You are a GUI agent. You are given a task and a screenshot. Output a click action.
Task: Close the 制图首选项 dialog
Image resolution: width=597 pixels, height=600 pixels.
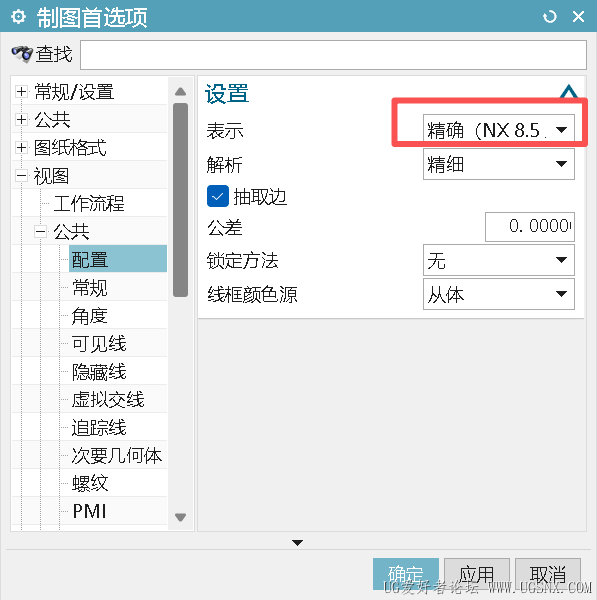[578, 16]
